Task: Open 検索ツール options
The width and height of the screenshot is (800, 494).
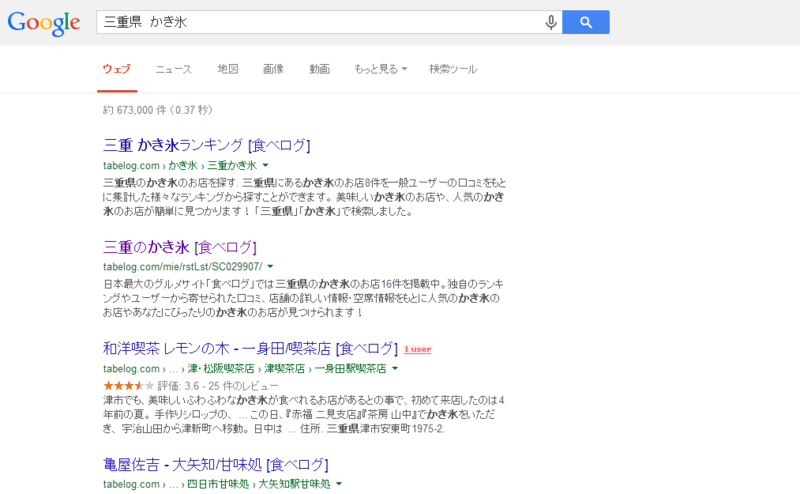Action: (453, 69)
